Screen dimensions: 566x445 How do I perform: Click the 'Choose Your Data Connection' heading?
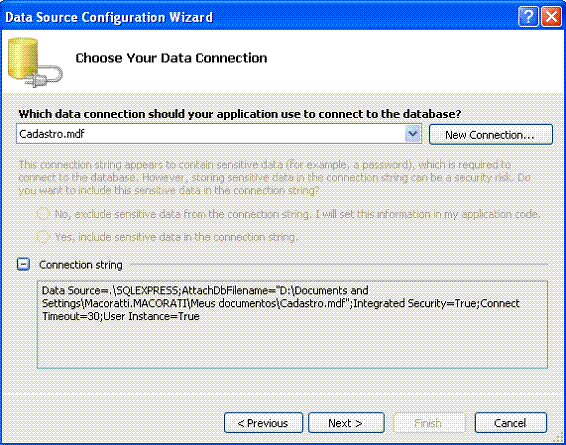click(x=171, y=58)
